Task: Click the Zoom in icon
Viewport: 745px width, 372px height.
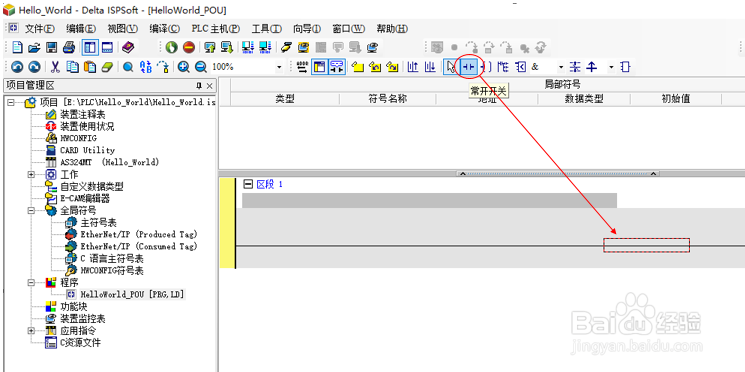Action: [184, 67]
